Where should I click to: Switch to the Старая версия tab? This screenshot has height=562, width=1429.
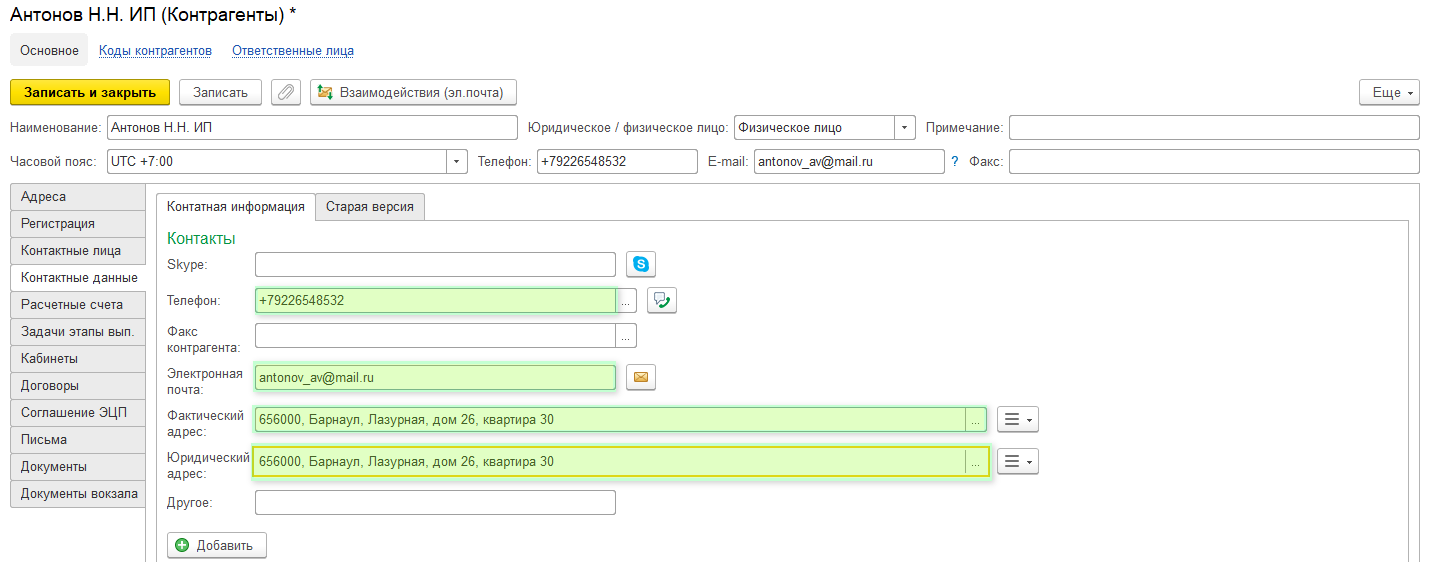click(x=370, y=207)
